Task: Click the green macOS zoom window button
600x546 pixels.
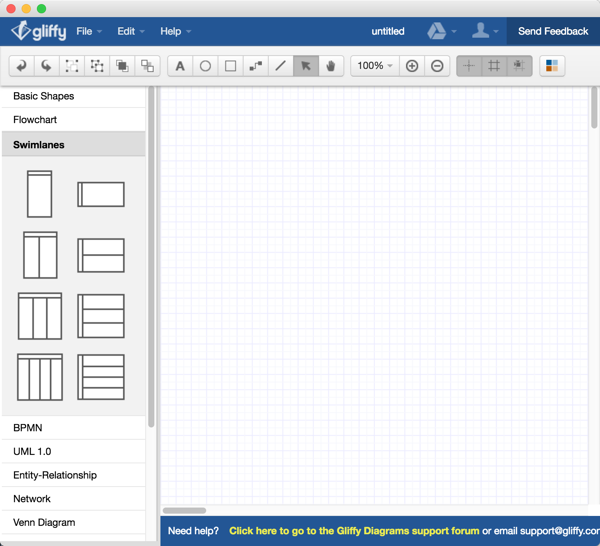Action: [41, 8]
